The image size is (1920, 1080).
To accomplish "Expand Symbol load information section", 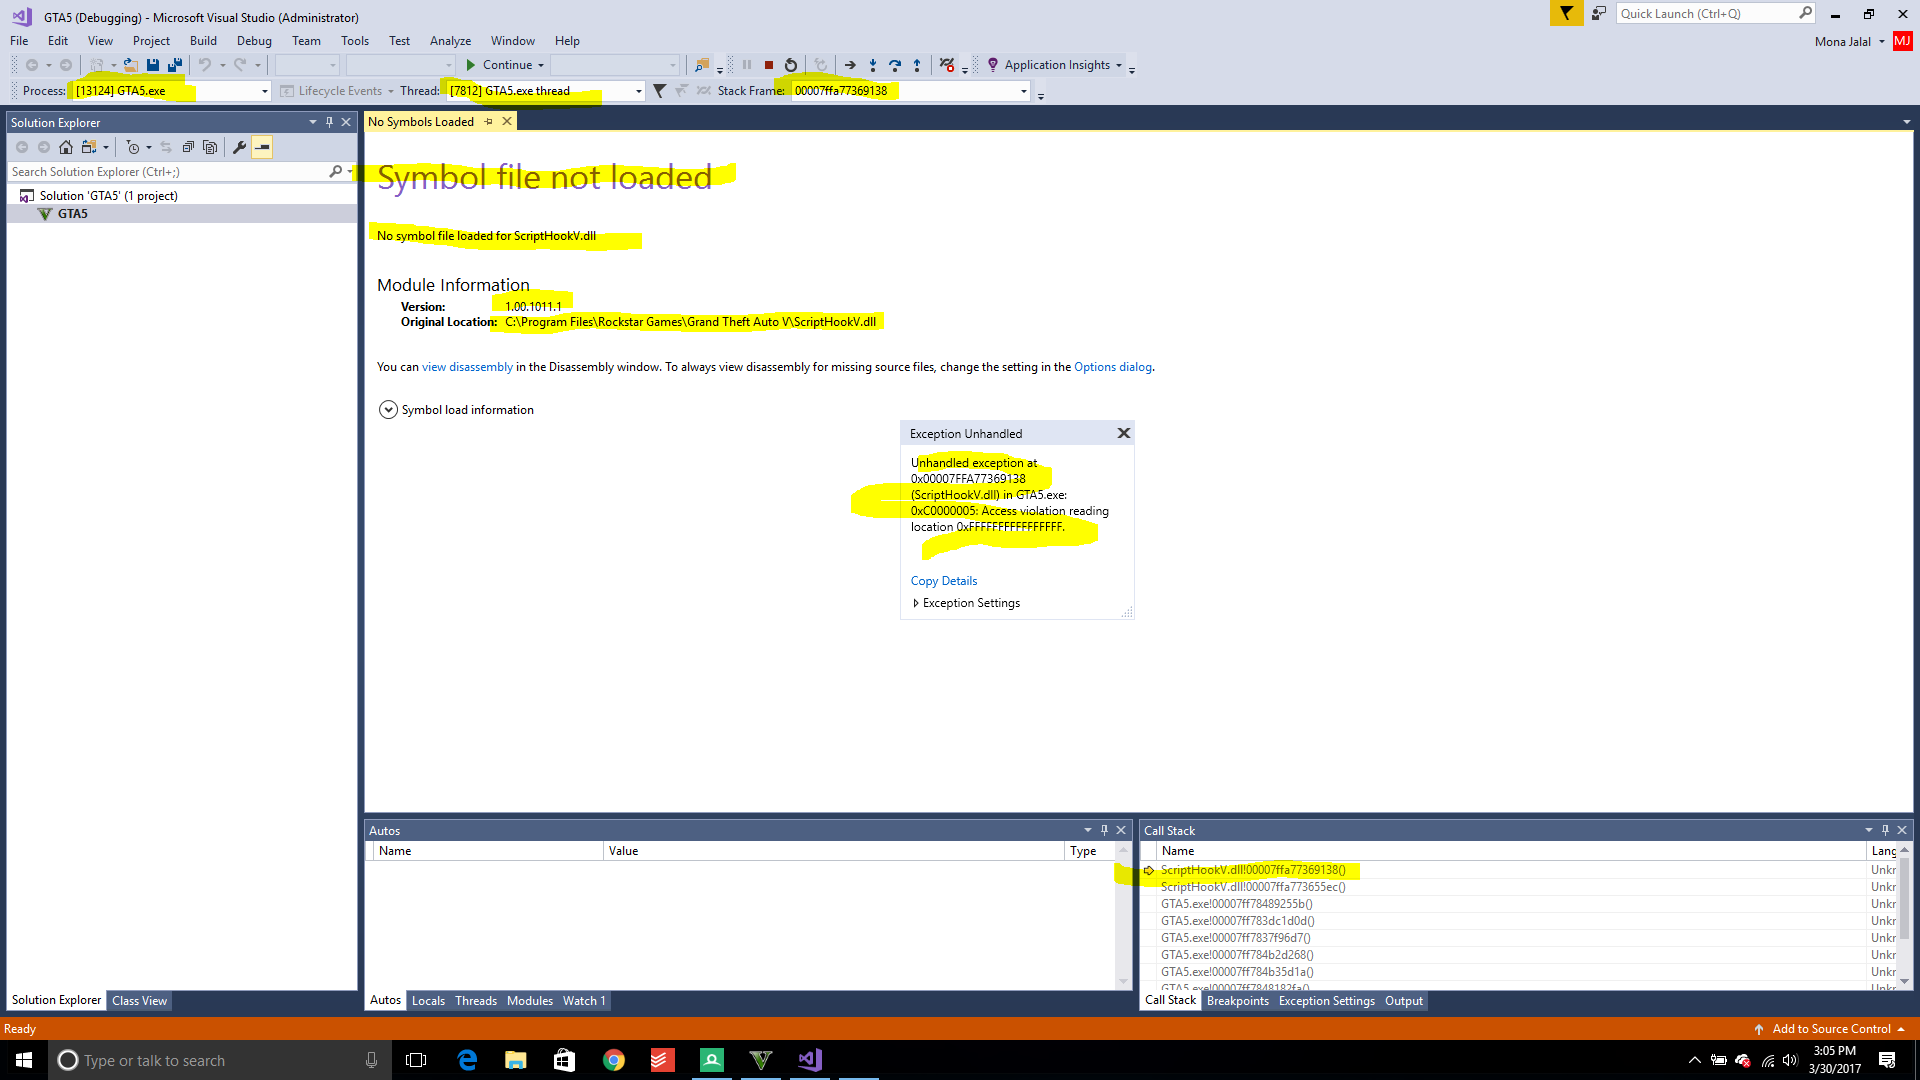I will click(388, 410).
